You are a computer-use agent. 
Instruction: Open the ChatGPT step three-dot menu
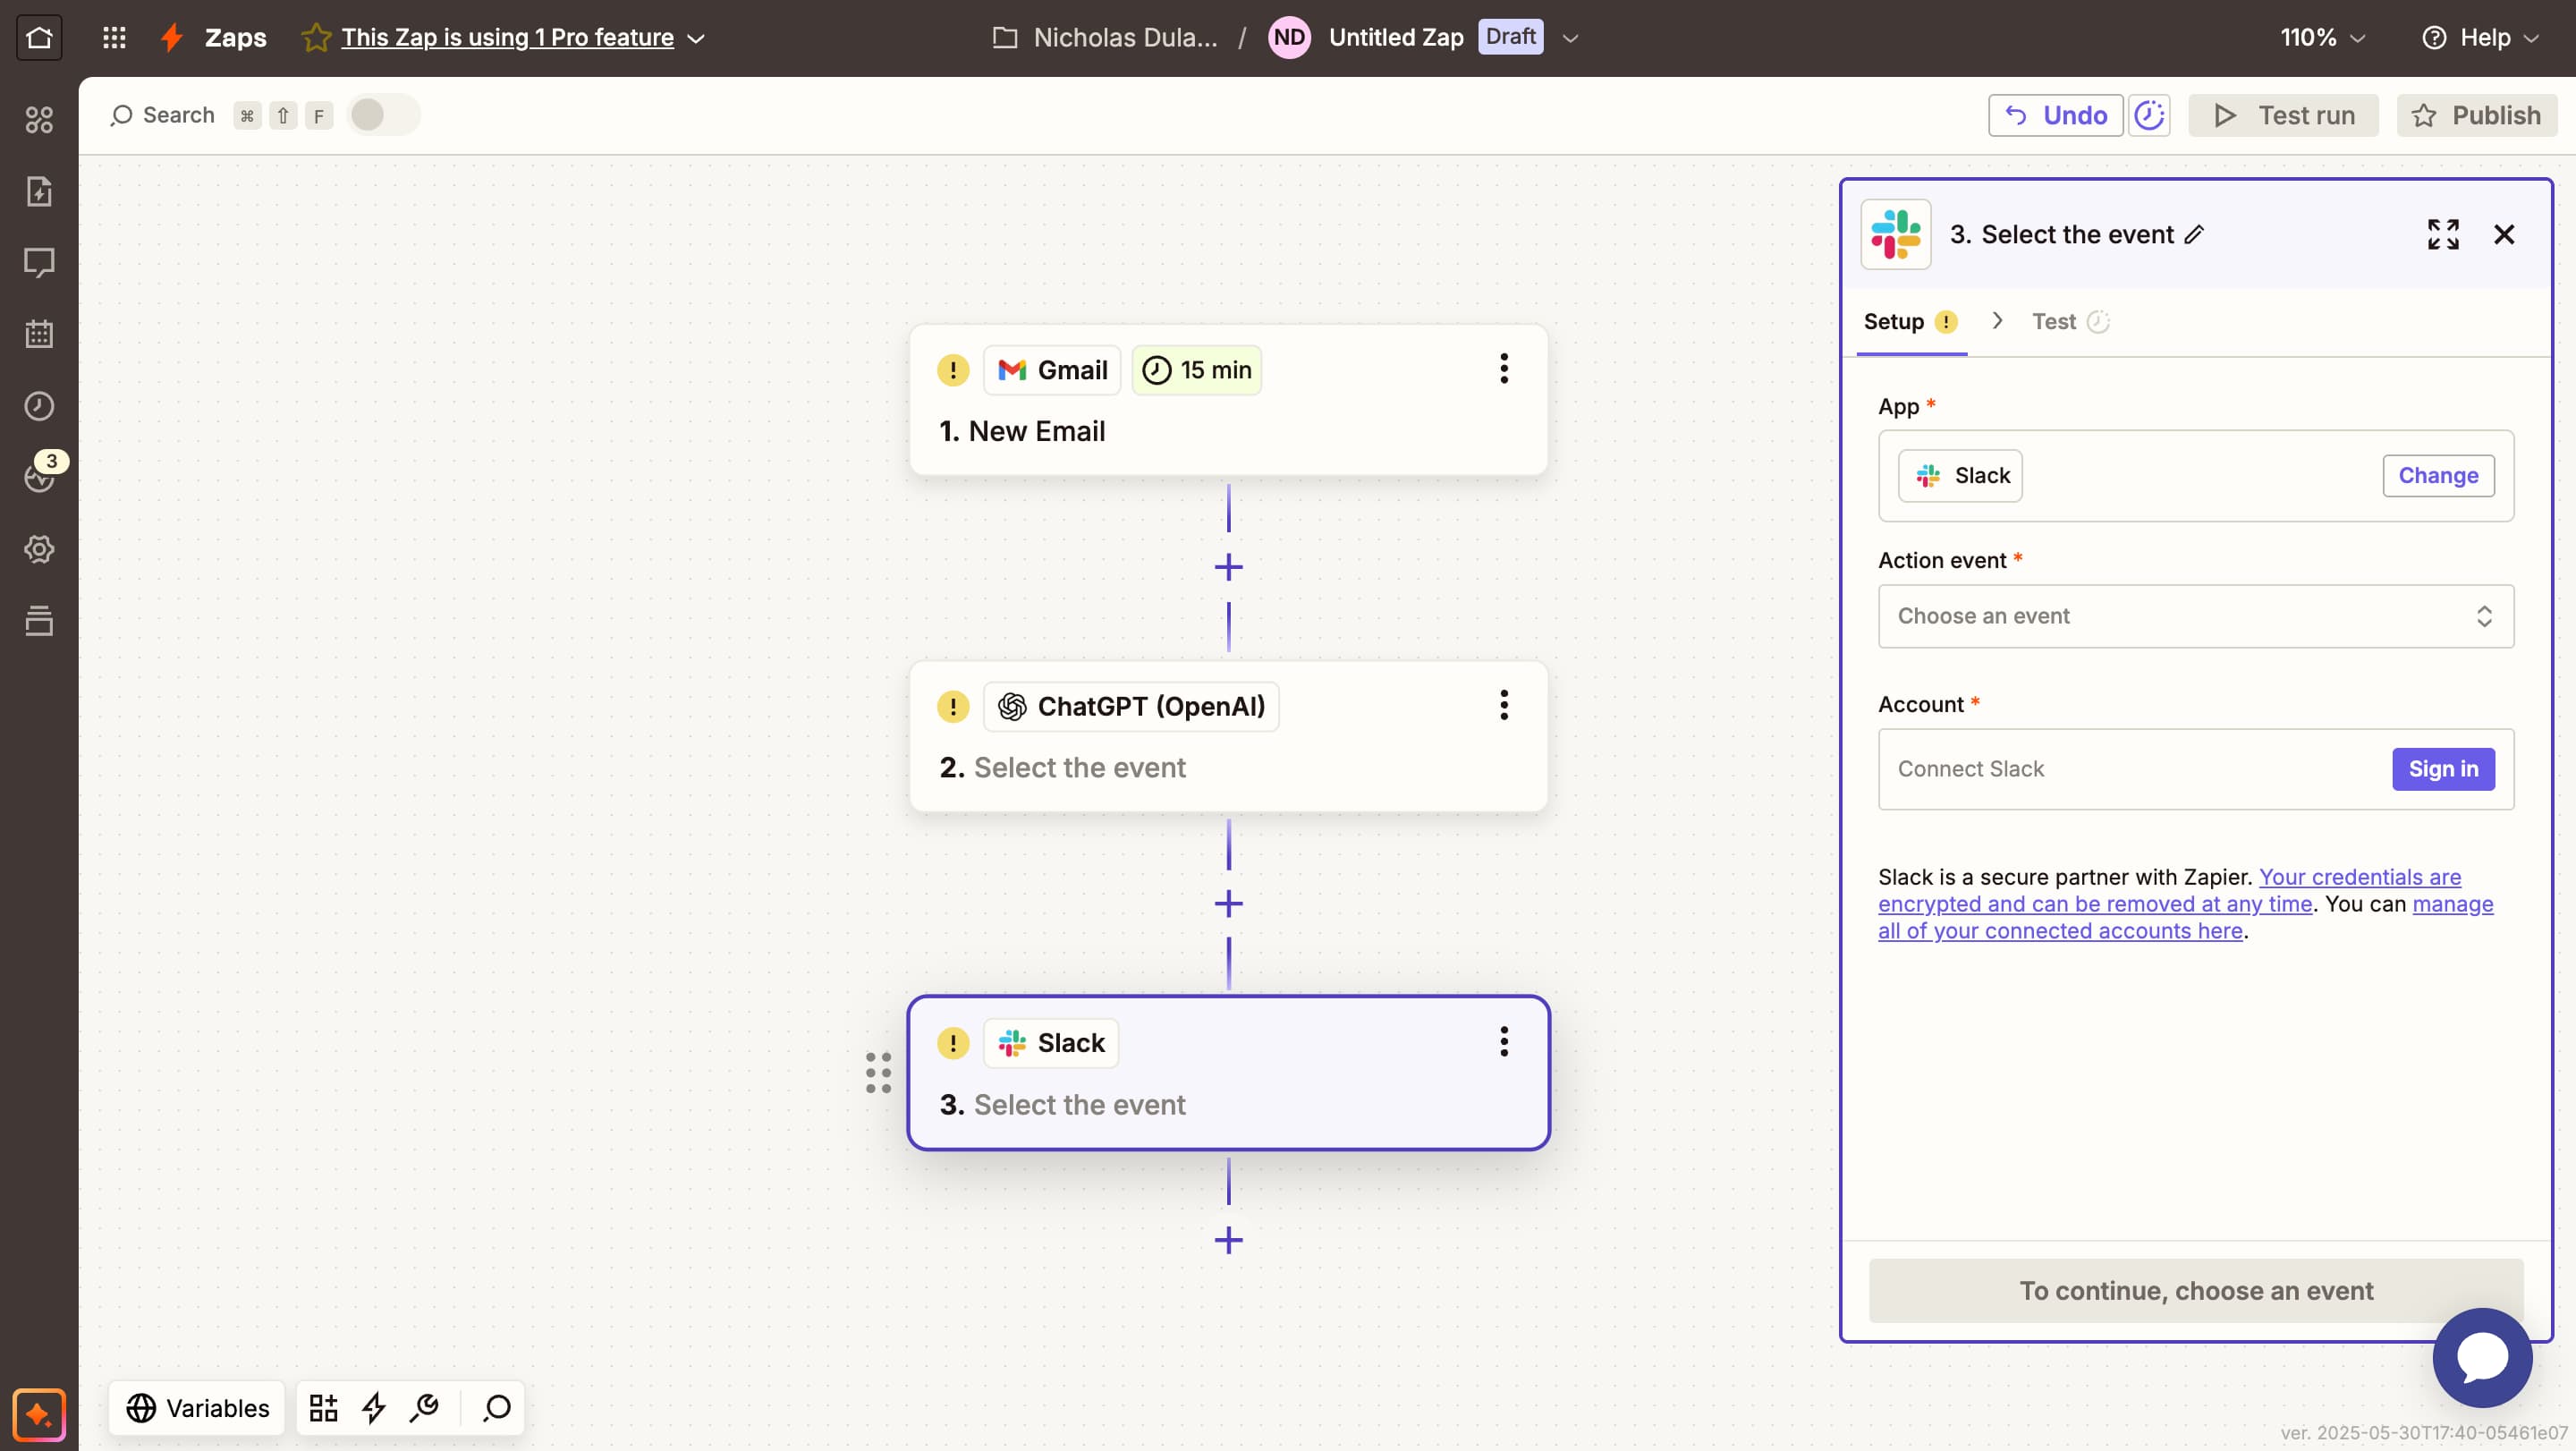click(x=1503, y=705)
